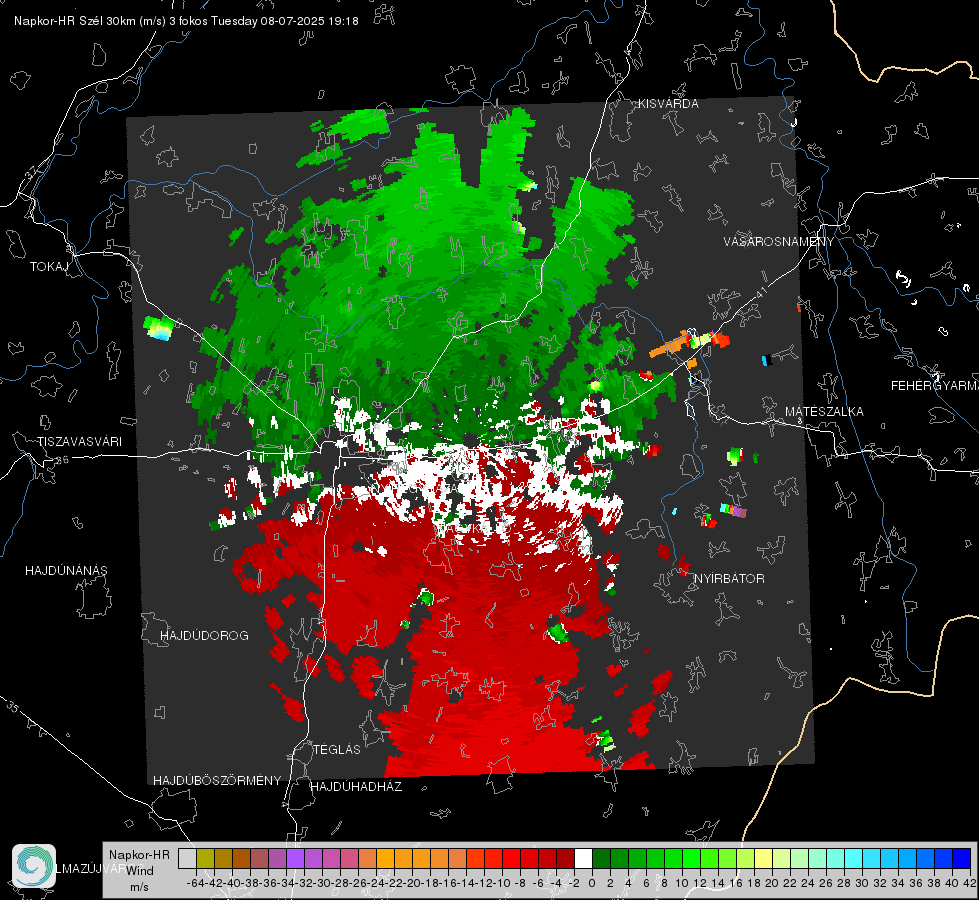This screenshot has width=979, height=900.
Task: Click the HAJDÚNÁNÁS label
Action: [x=66, y=571]
